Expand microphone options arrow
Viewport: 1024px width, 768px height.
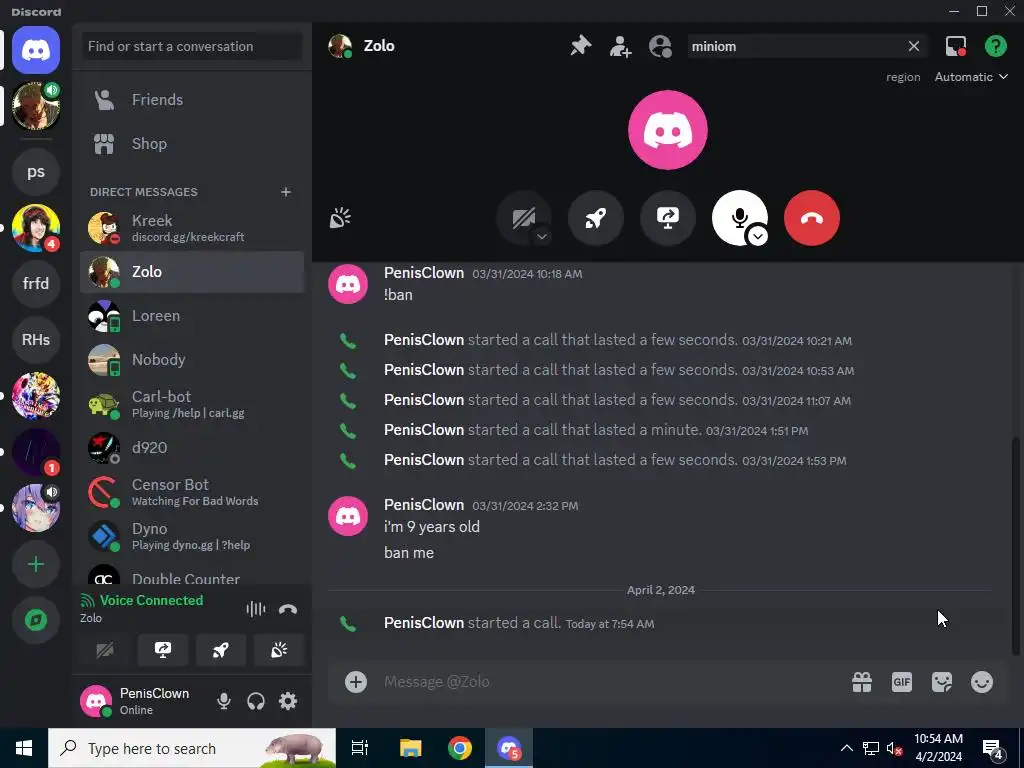tap(758, 236)
